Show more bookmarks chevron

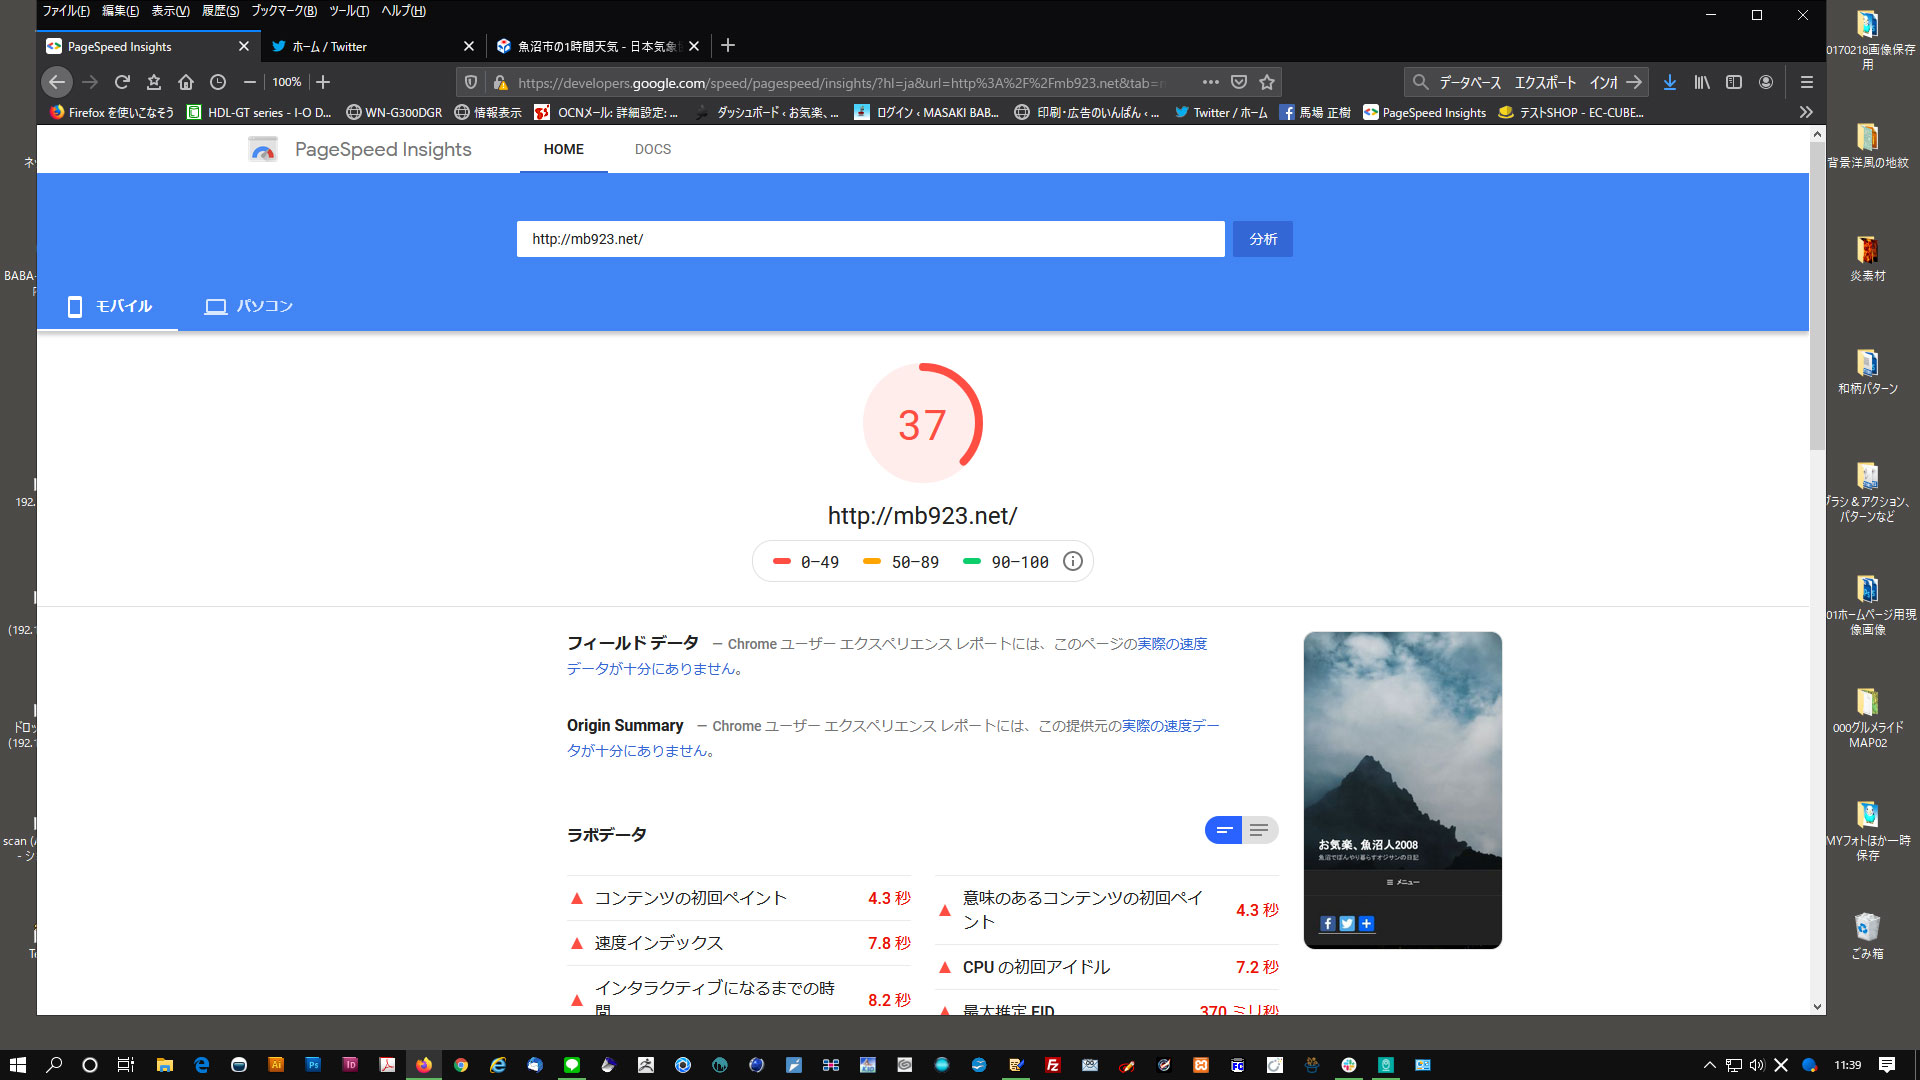coord(1806,112)
